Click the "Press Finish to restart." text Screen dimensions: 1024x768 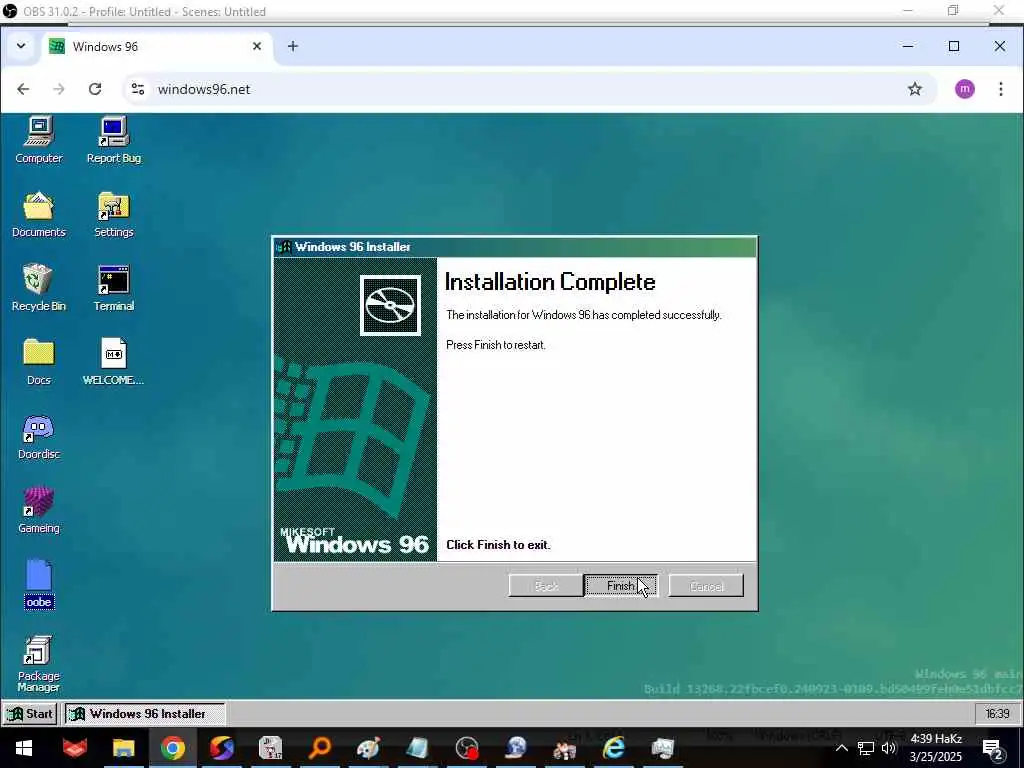[496, 345]
